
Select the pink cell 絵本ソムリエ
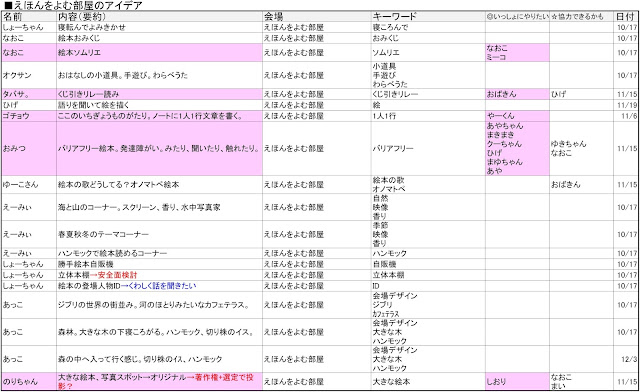159,53
